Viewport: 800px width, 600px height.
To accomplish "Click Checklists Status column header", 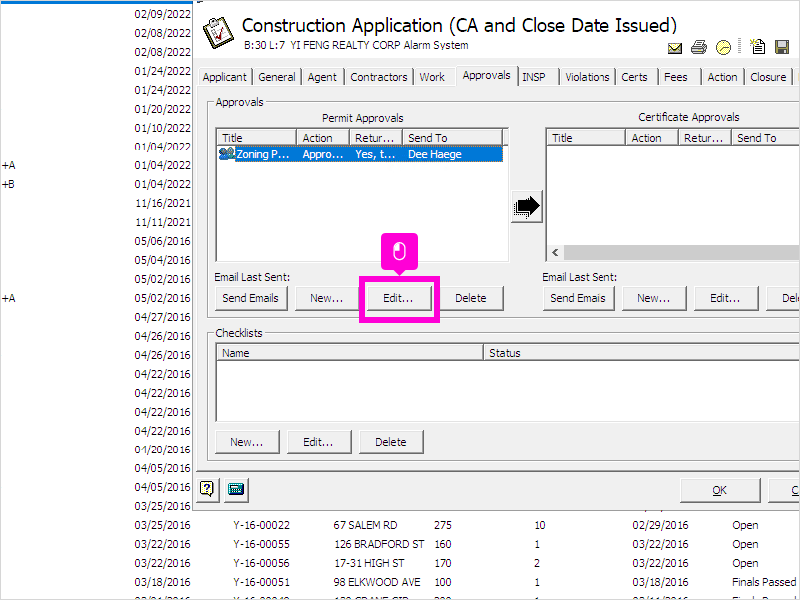I will [x=641, y=353].
